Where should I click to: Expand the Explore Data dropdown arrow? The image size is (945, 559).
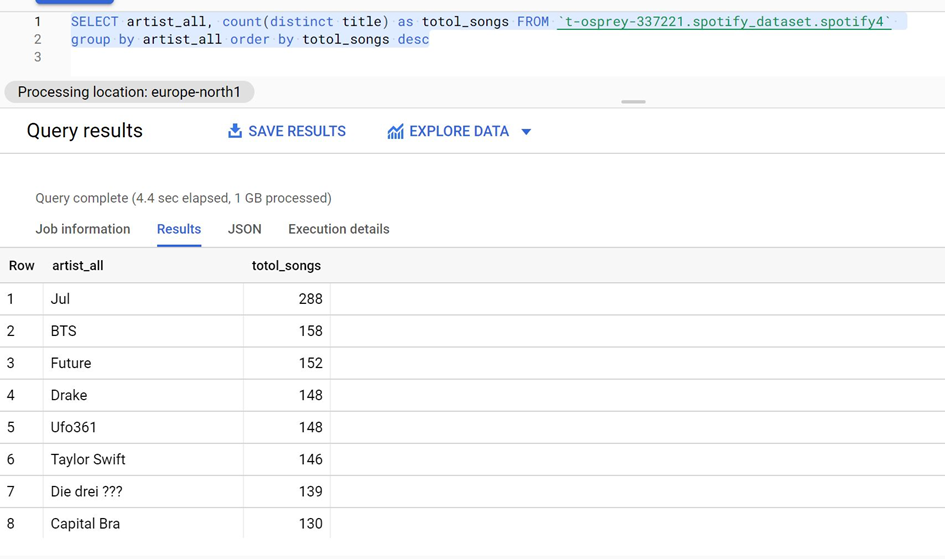click(526, 131)
